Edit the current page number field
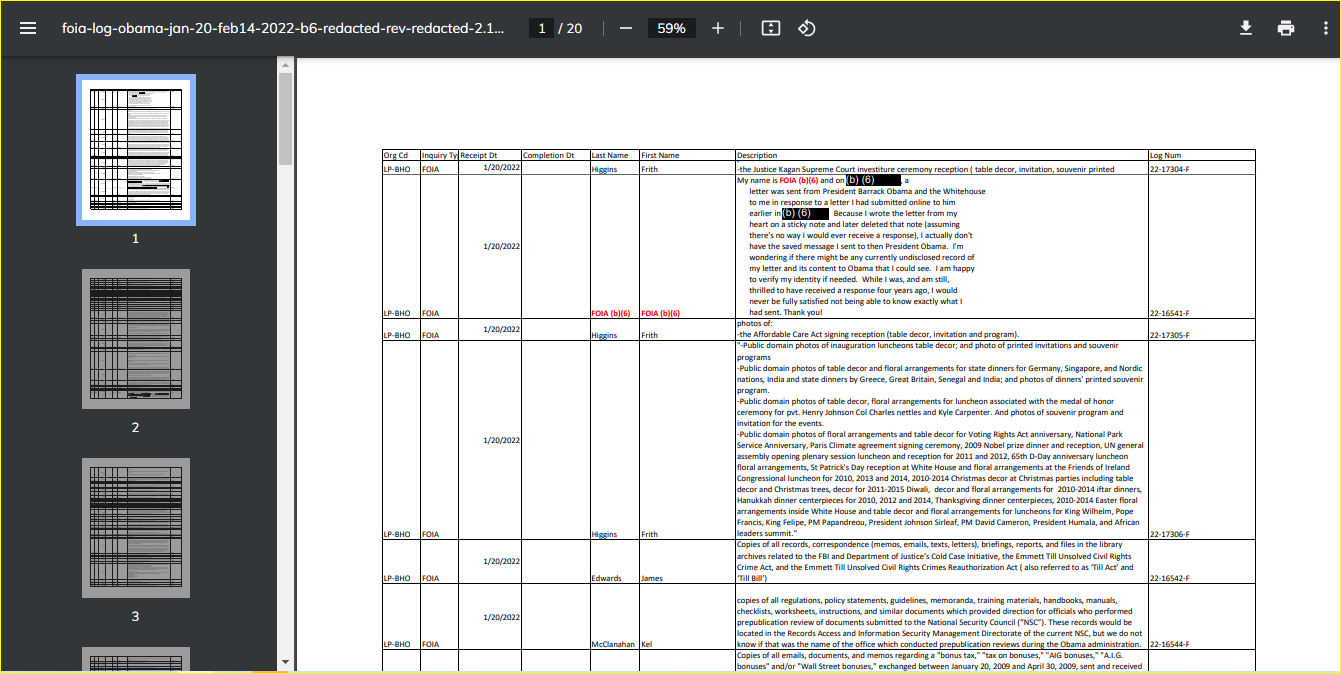The width and height of the screenshot is (1341, 674). (542, 28)
